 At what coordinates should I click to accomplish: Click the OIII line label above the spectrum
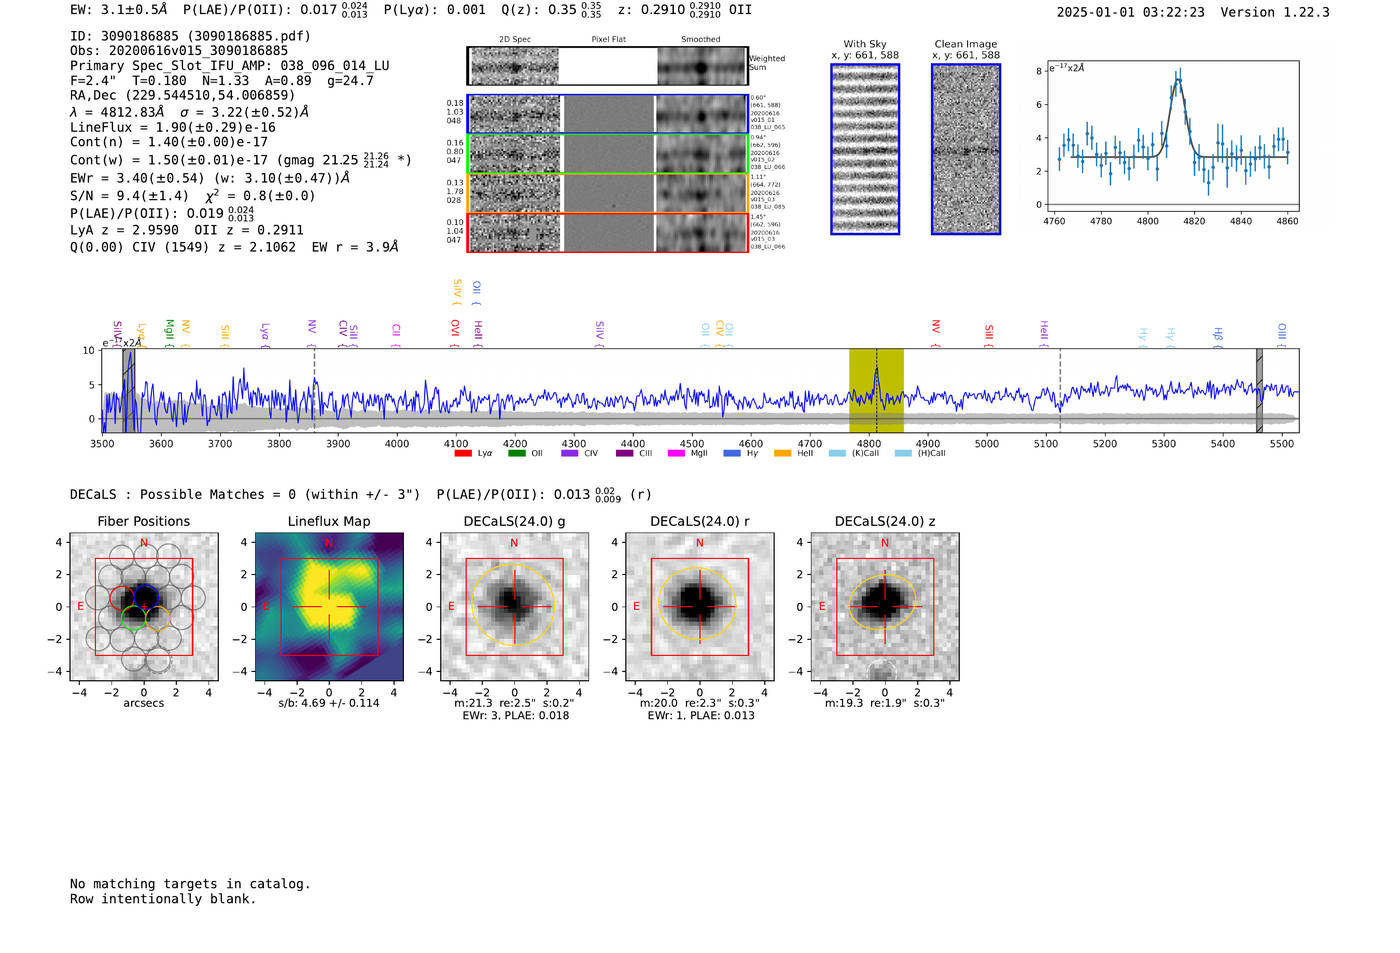(x=1282, y=334)
